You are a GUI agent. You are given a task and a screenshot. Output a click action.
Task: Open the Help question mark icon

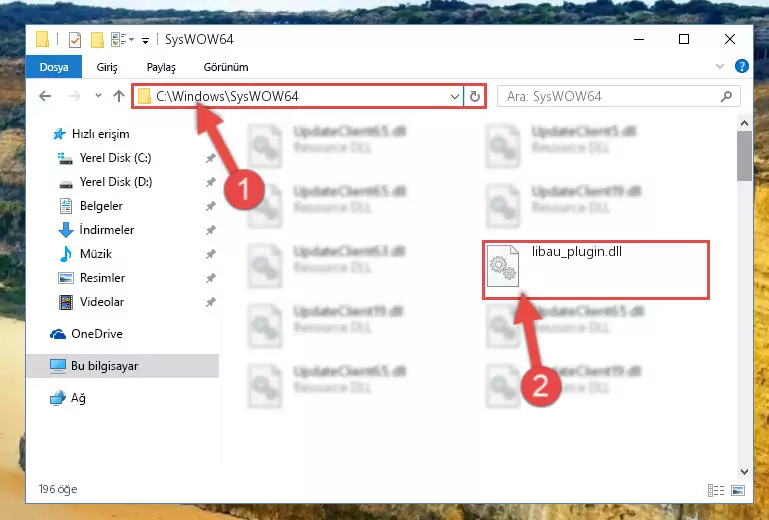click(x=742, y=66)
